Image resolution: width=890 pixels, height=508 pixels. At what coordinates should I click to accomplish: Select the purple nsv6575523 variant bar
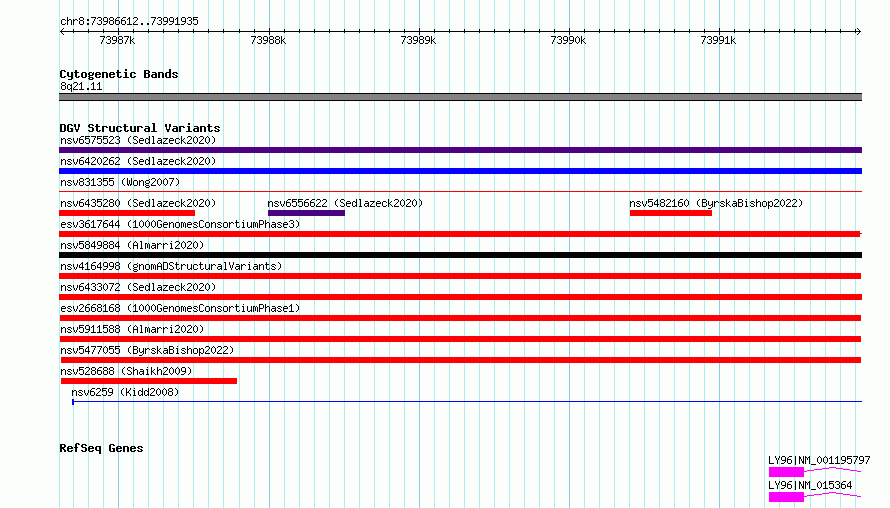pyautogui.click(x=460, y=150)
